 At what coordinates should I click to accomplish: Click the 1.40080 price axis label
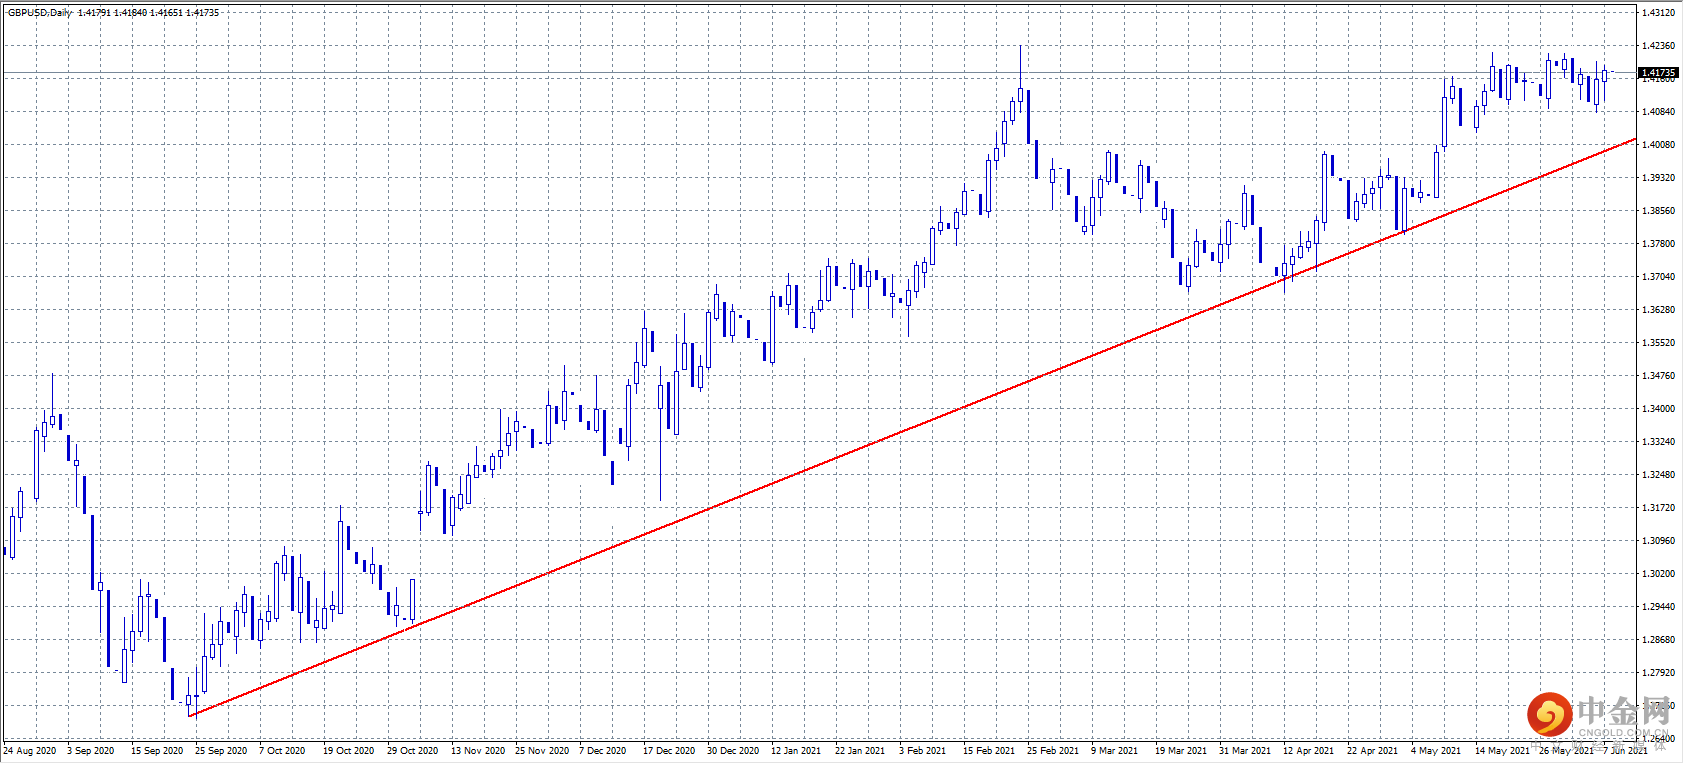click(x=1658, y=145)
